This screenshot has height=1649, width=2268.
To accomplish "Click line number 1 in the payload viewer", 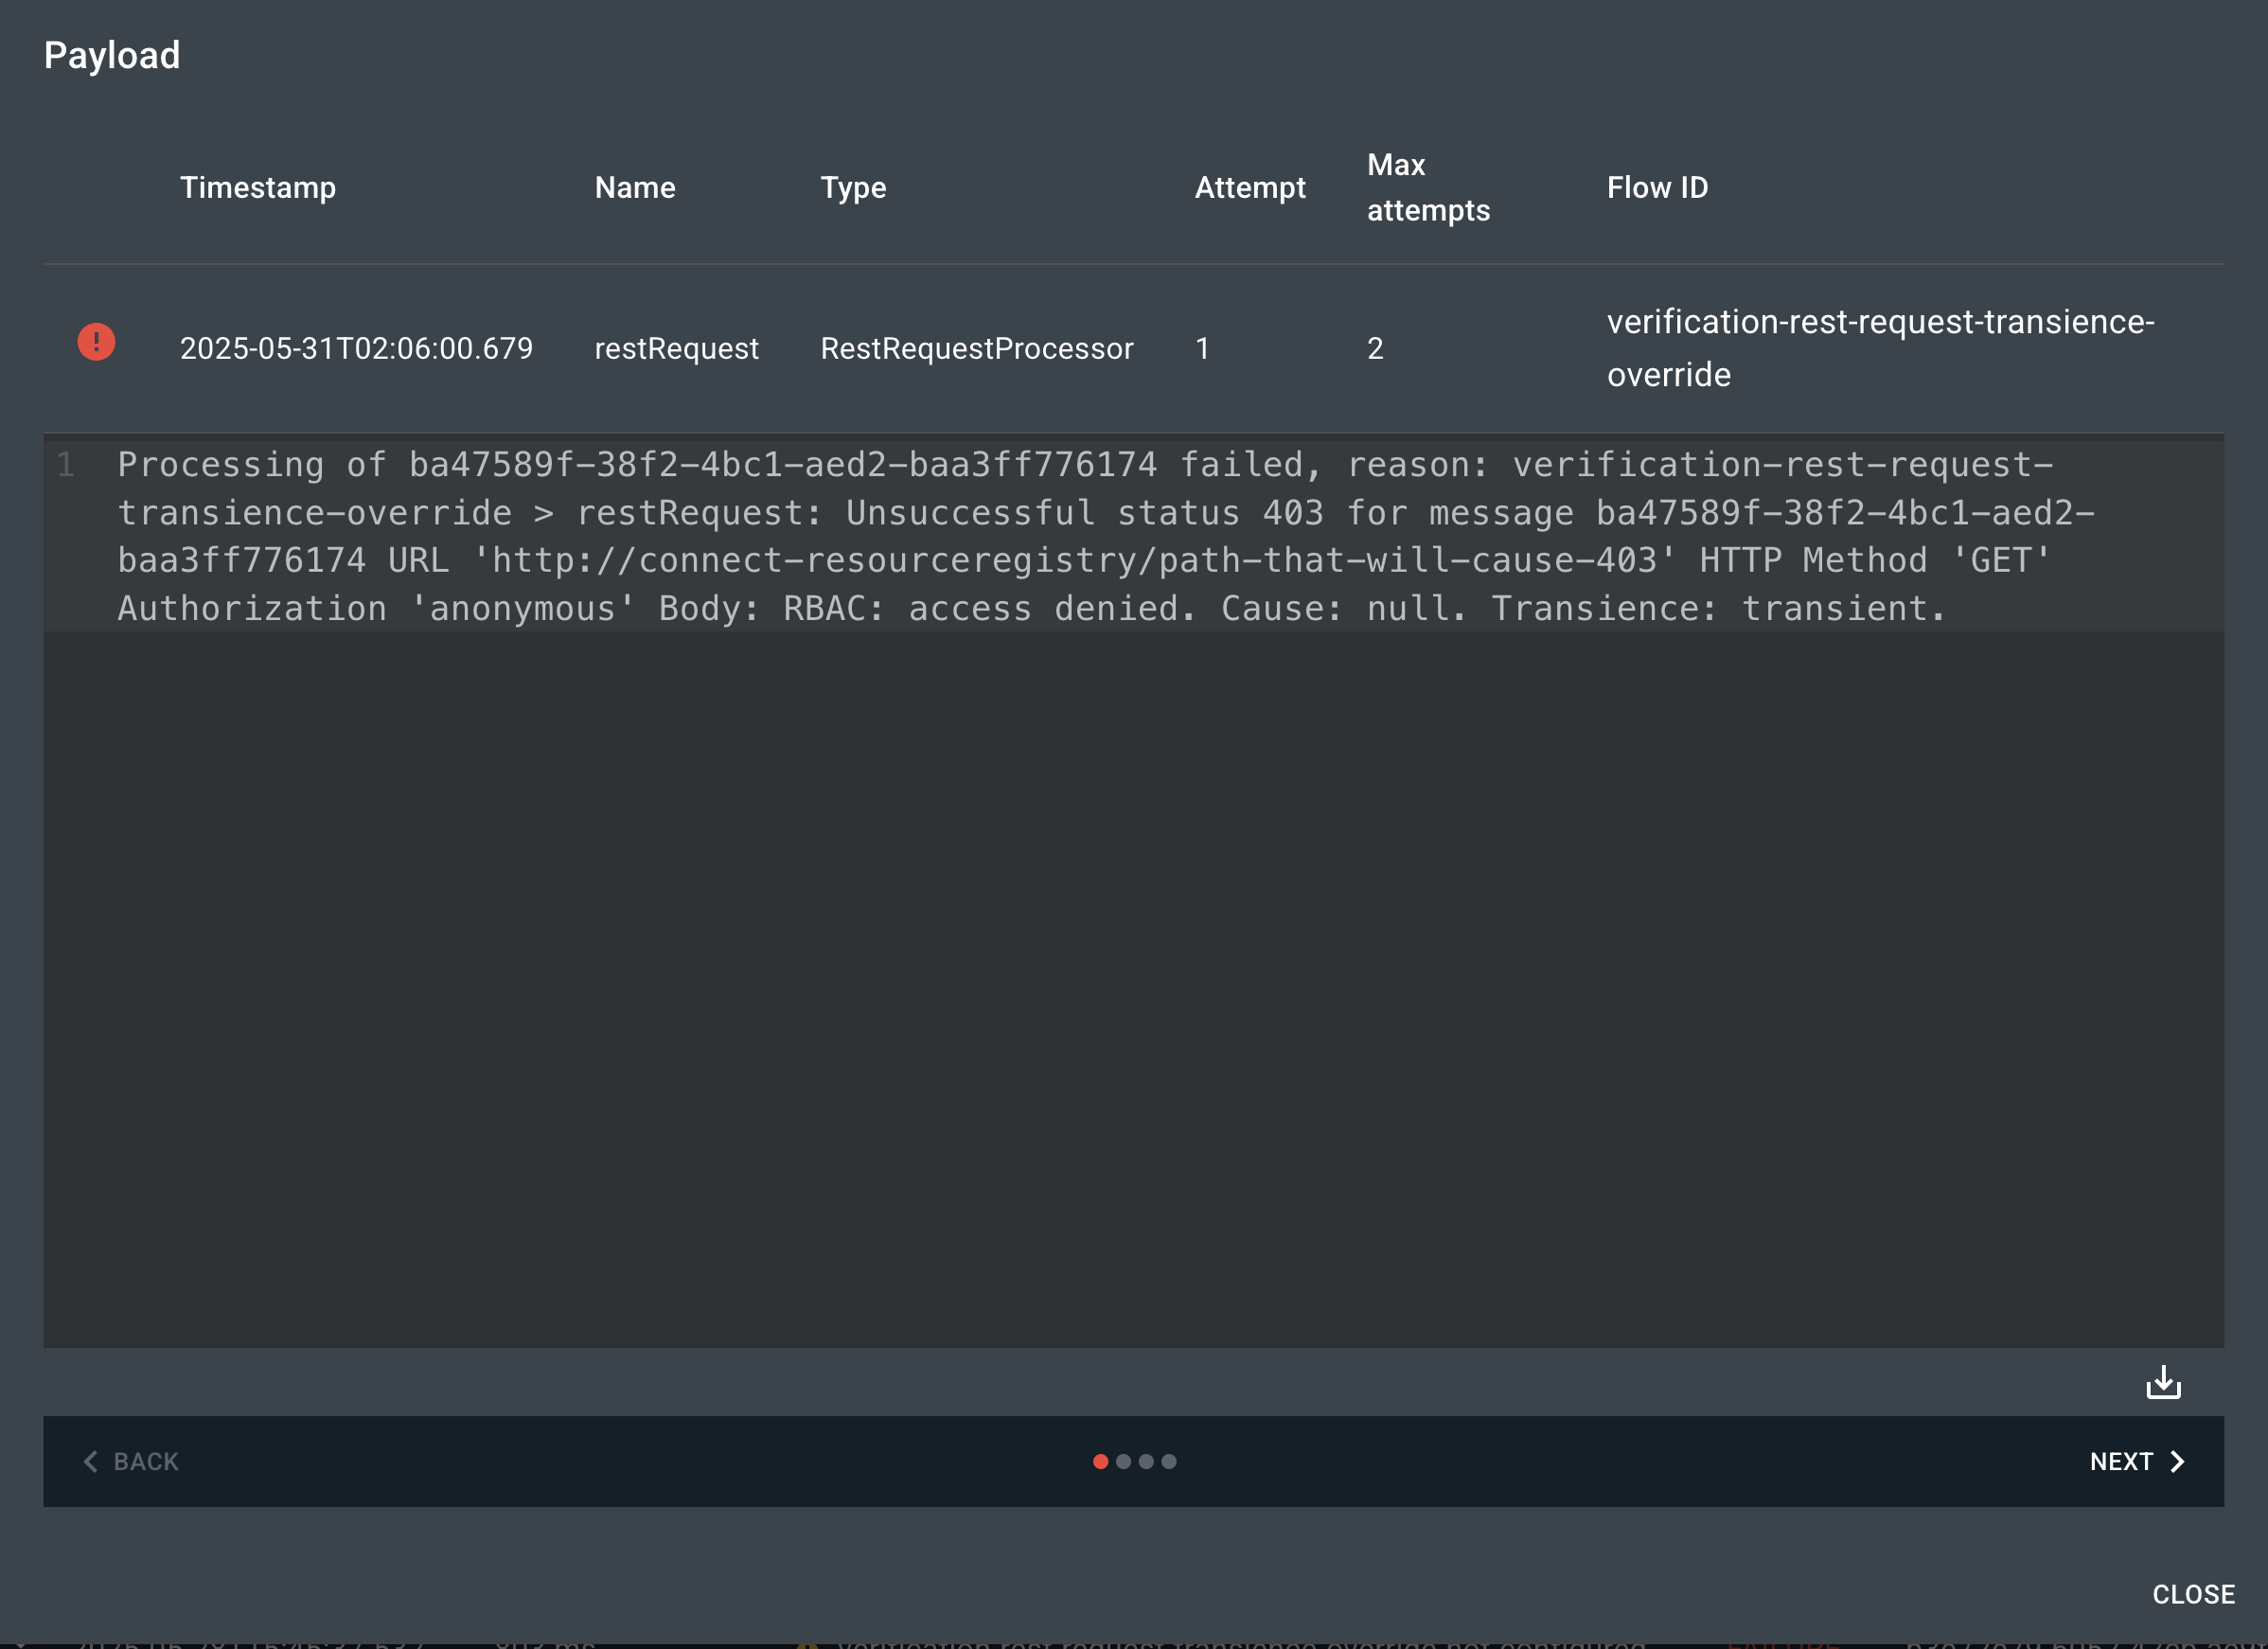I will coord(67,464).
